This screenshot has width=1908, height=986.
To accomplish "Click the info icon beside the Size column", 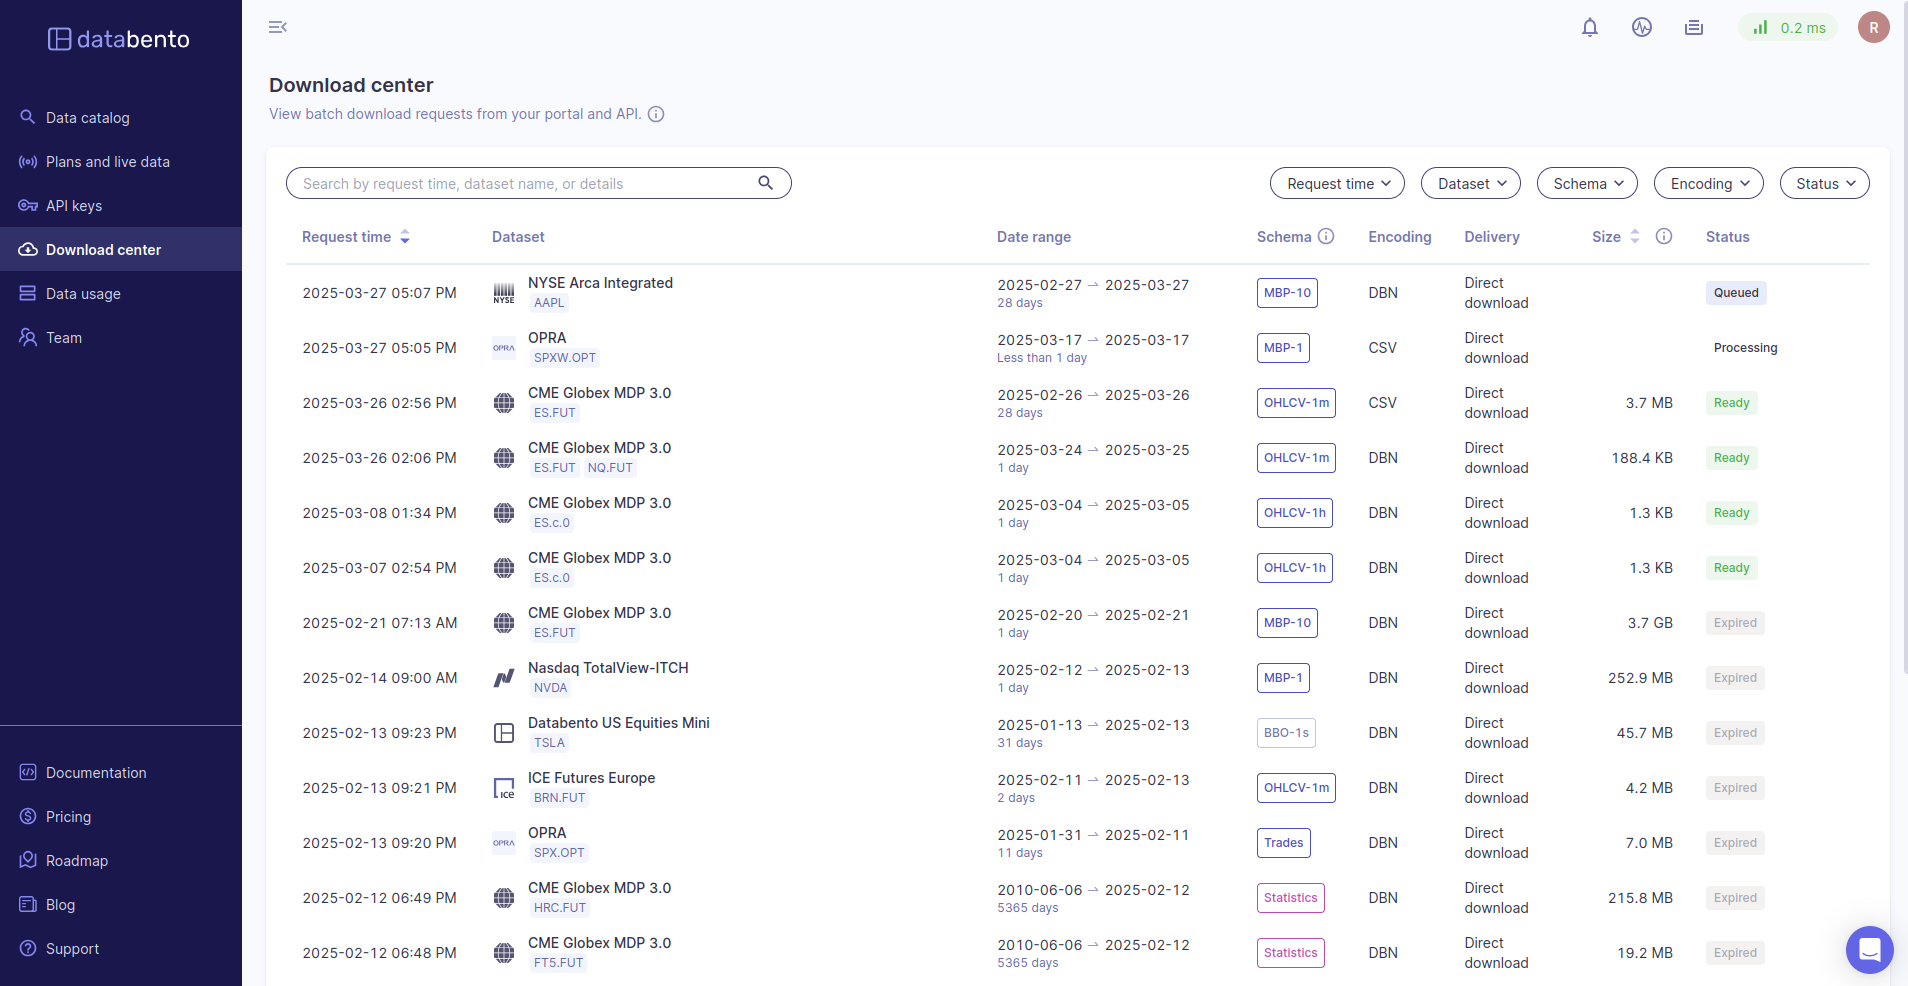I will (x=1664, y=237).
